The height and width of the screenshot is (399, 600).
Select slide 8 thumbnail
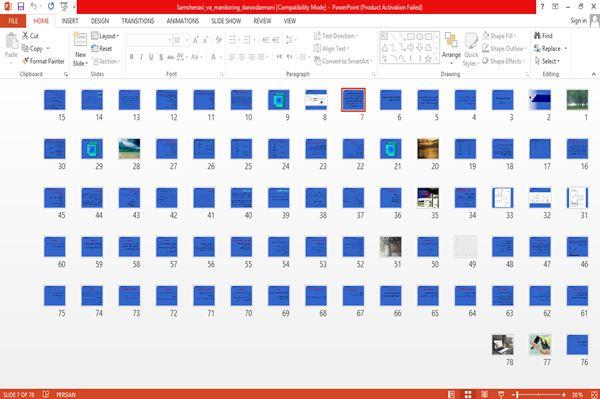316,100
